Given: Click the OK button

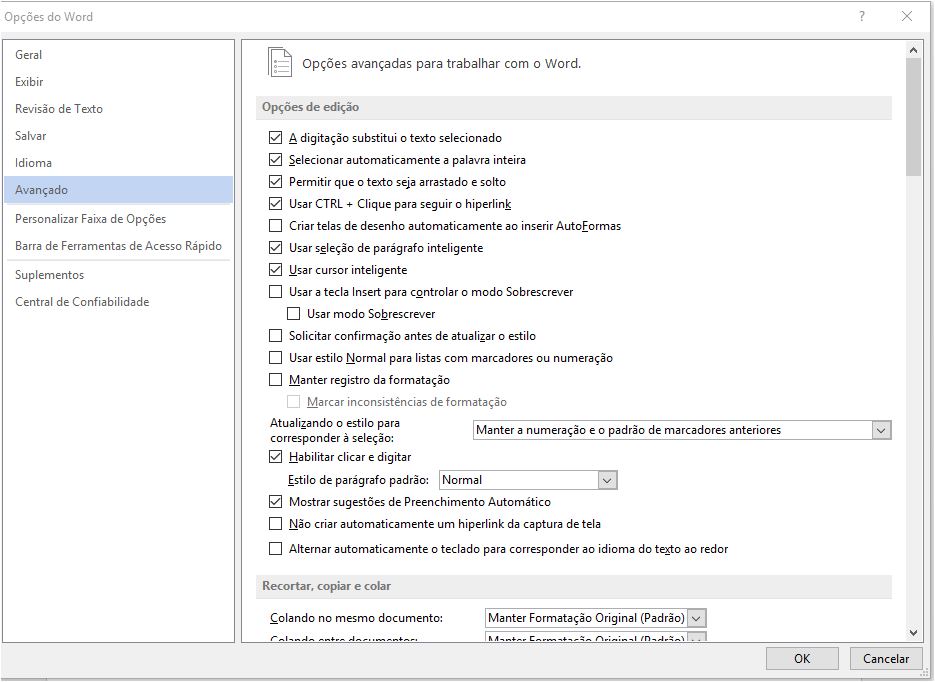Looking at the screenshot, I should coord(802,659).
